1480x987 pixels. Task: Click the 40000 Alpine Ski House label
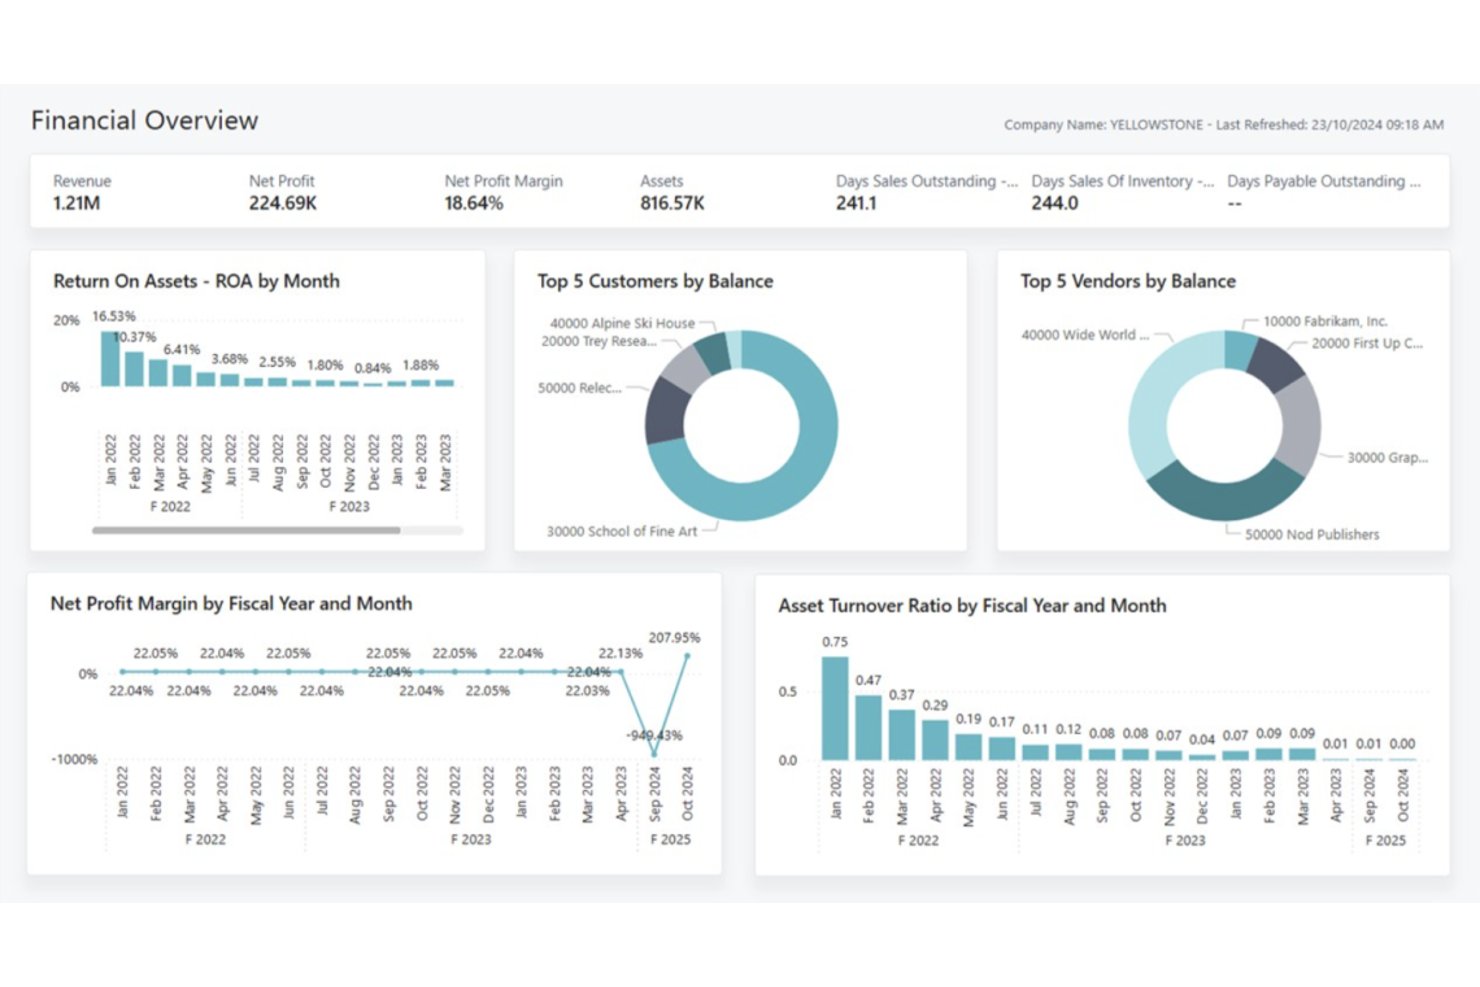(622, 323)
